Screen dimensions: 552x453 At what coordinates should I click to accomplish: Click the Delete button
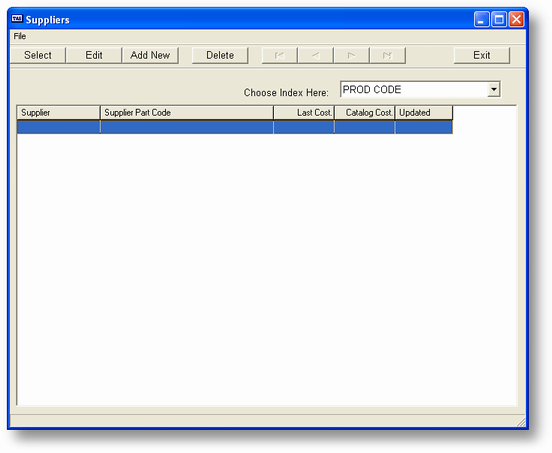click(x=220, y=55)
